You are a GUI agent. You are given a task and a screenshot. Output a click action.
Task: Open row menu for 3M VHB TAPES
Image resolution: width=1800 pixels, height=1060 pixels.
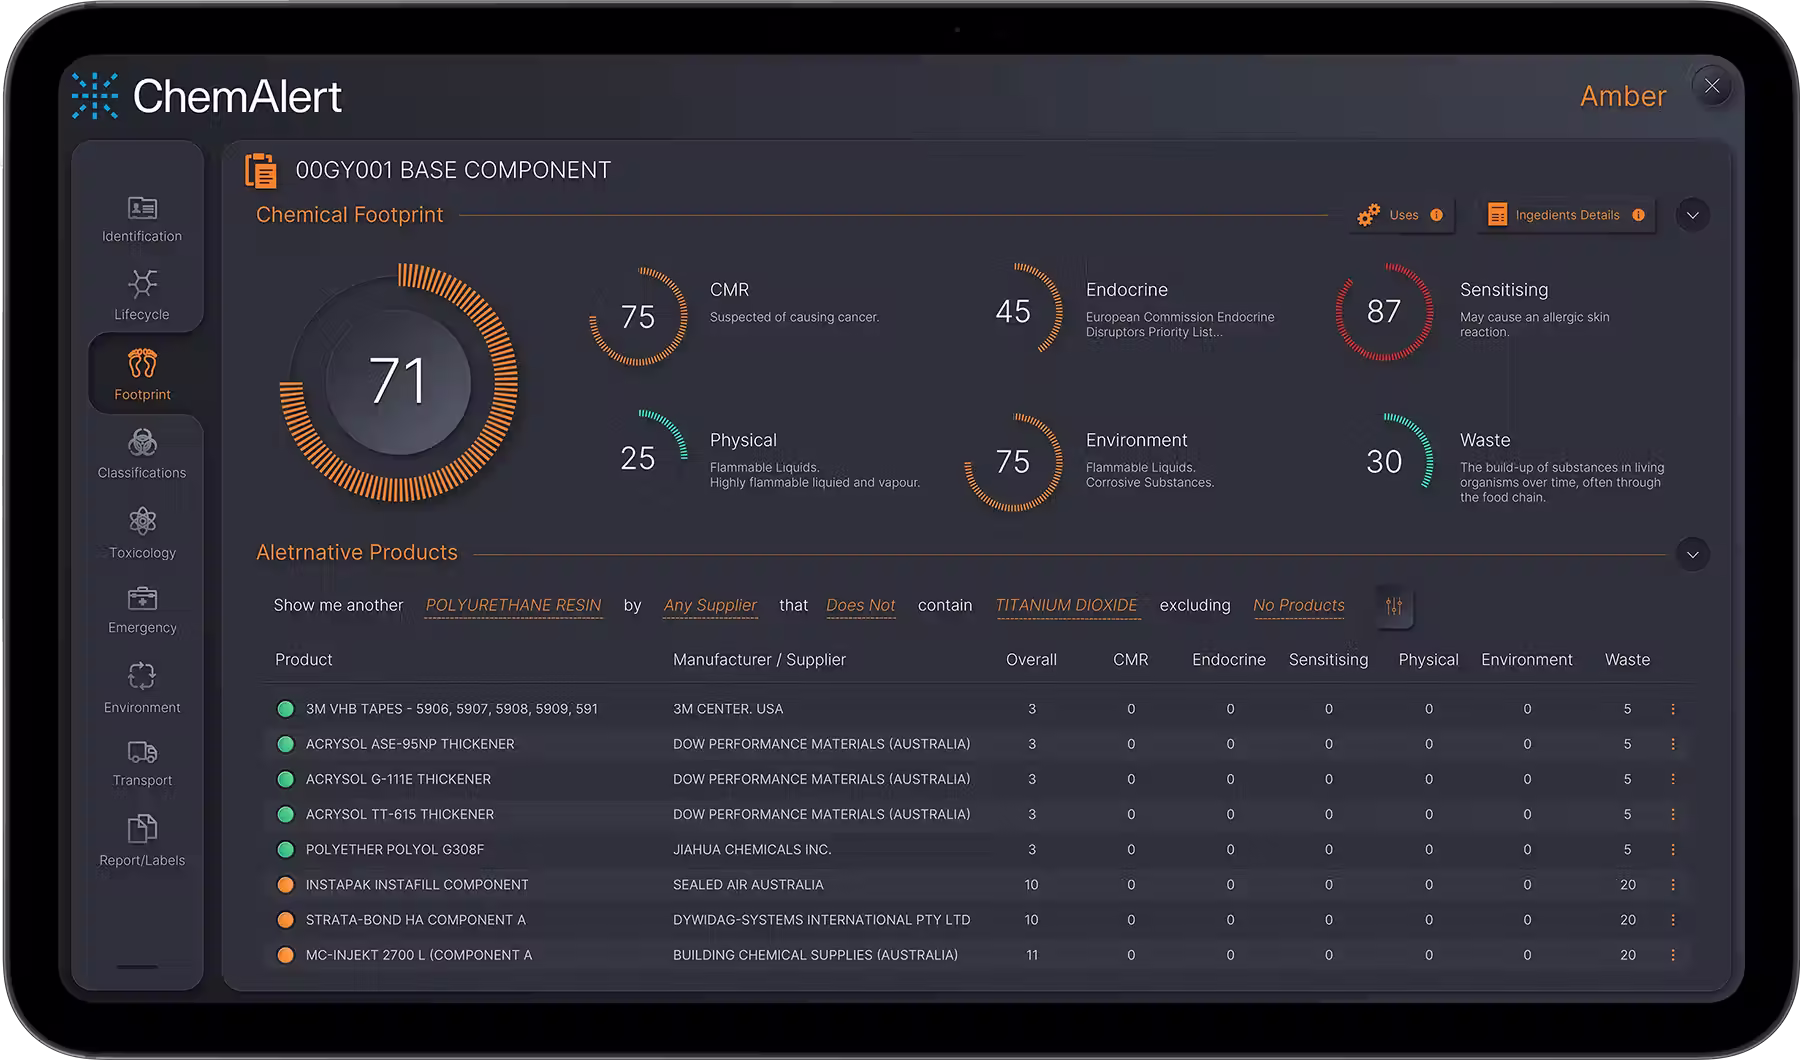[x=1673, y=709]
